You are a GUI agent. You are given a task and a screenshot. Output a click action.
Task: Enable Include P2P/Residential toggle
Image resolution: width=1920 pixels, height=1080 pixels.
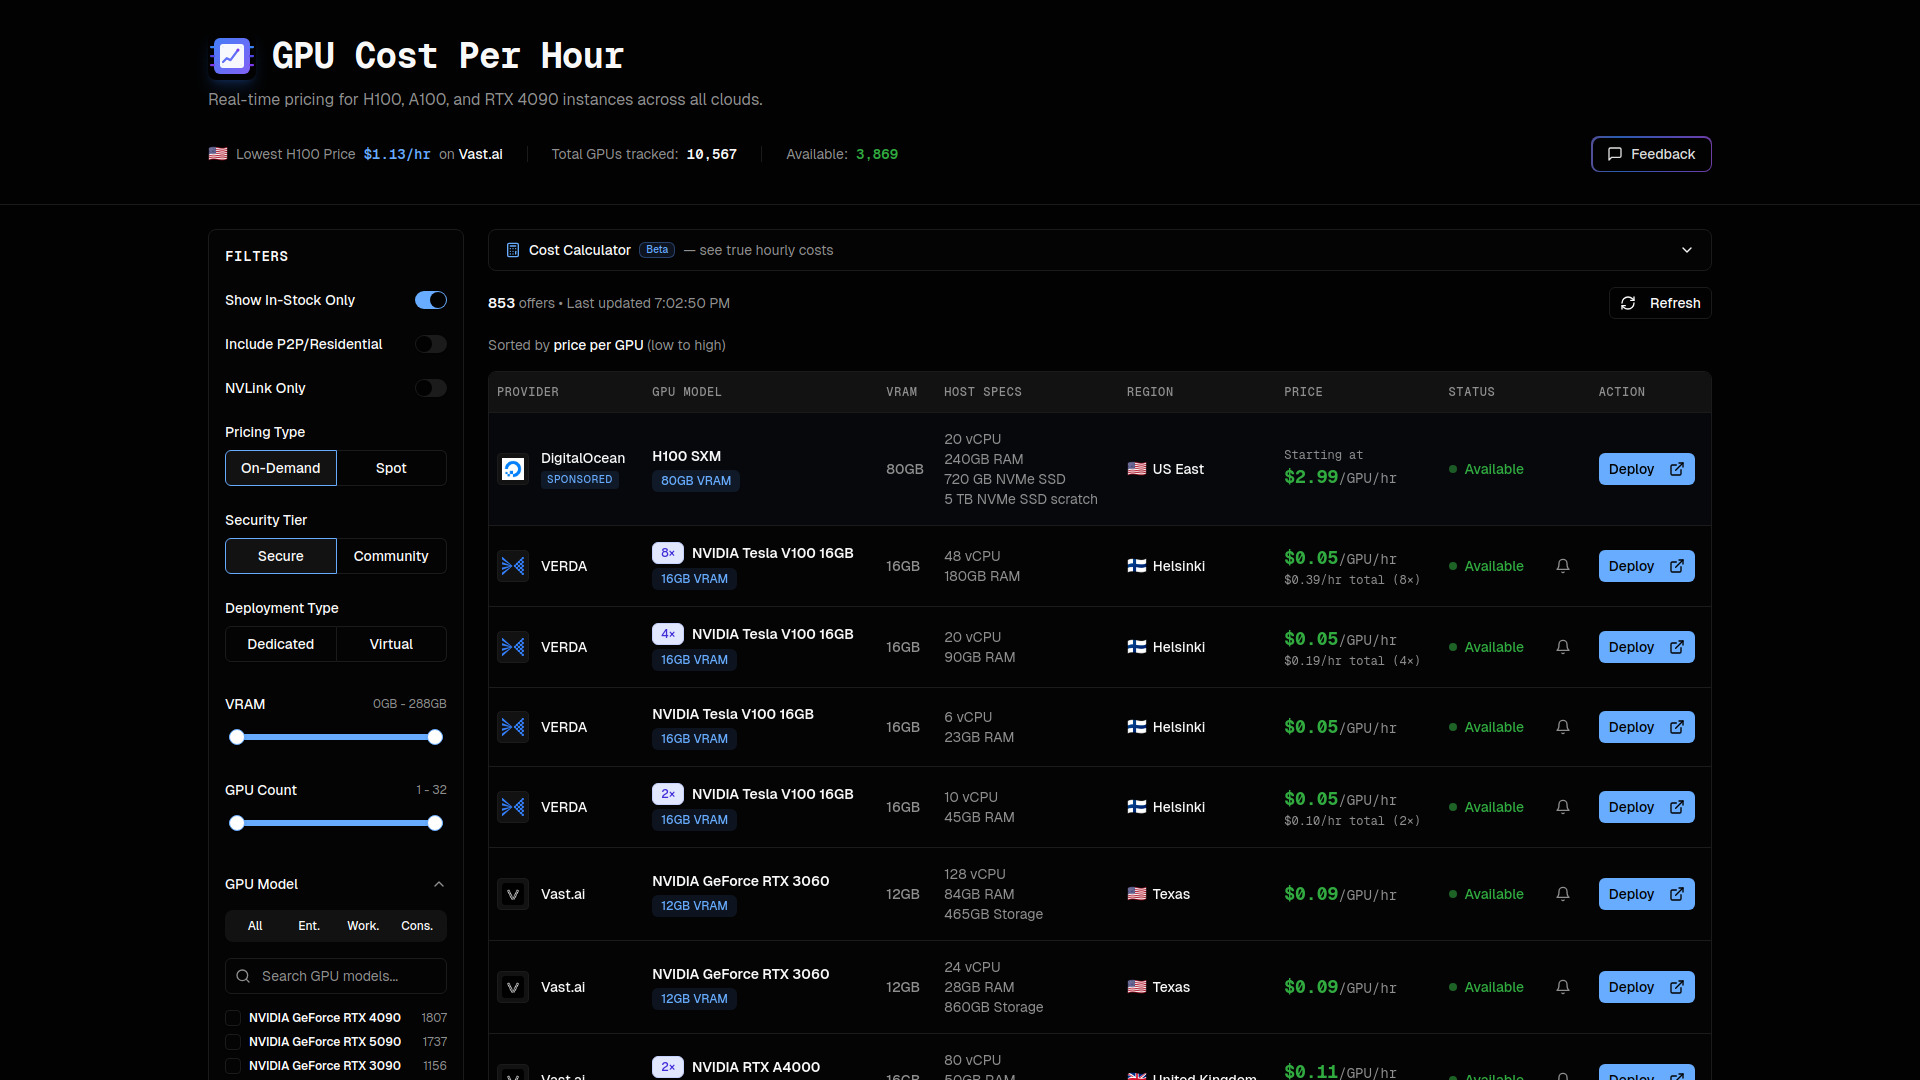coord(430,344)
